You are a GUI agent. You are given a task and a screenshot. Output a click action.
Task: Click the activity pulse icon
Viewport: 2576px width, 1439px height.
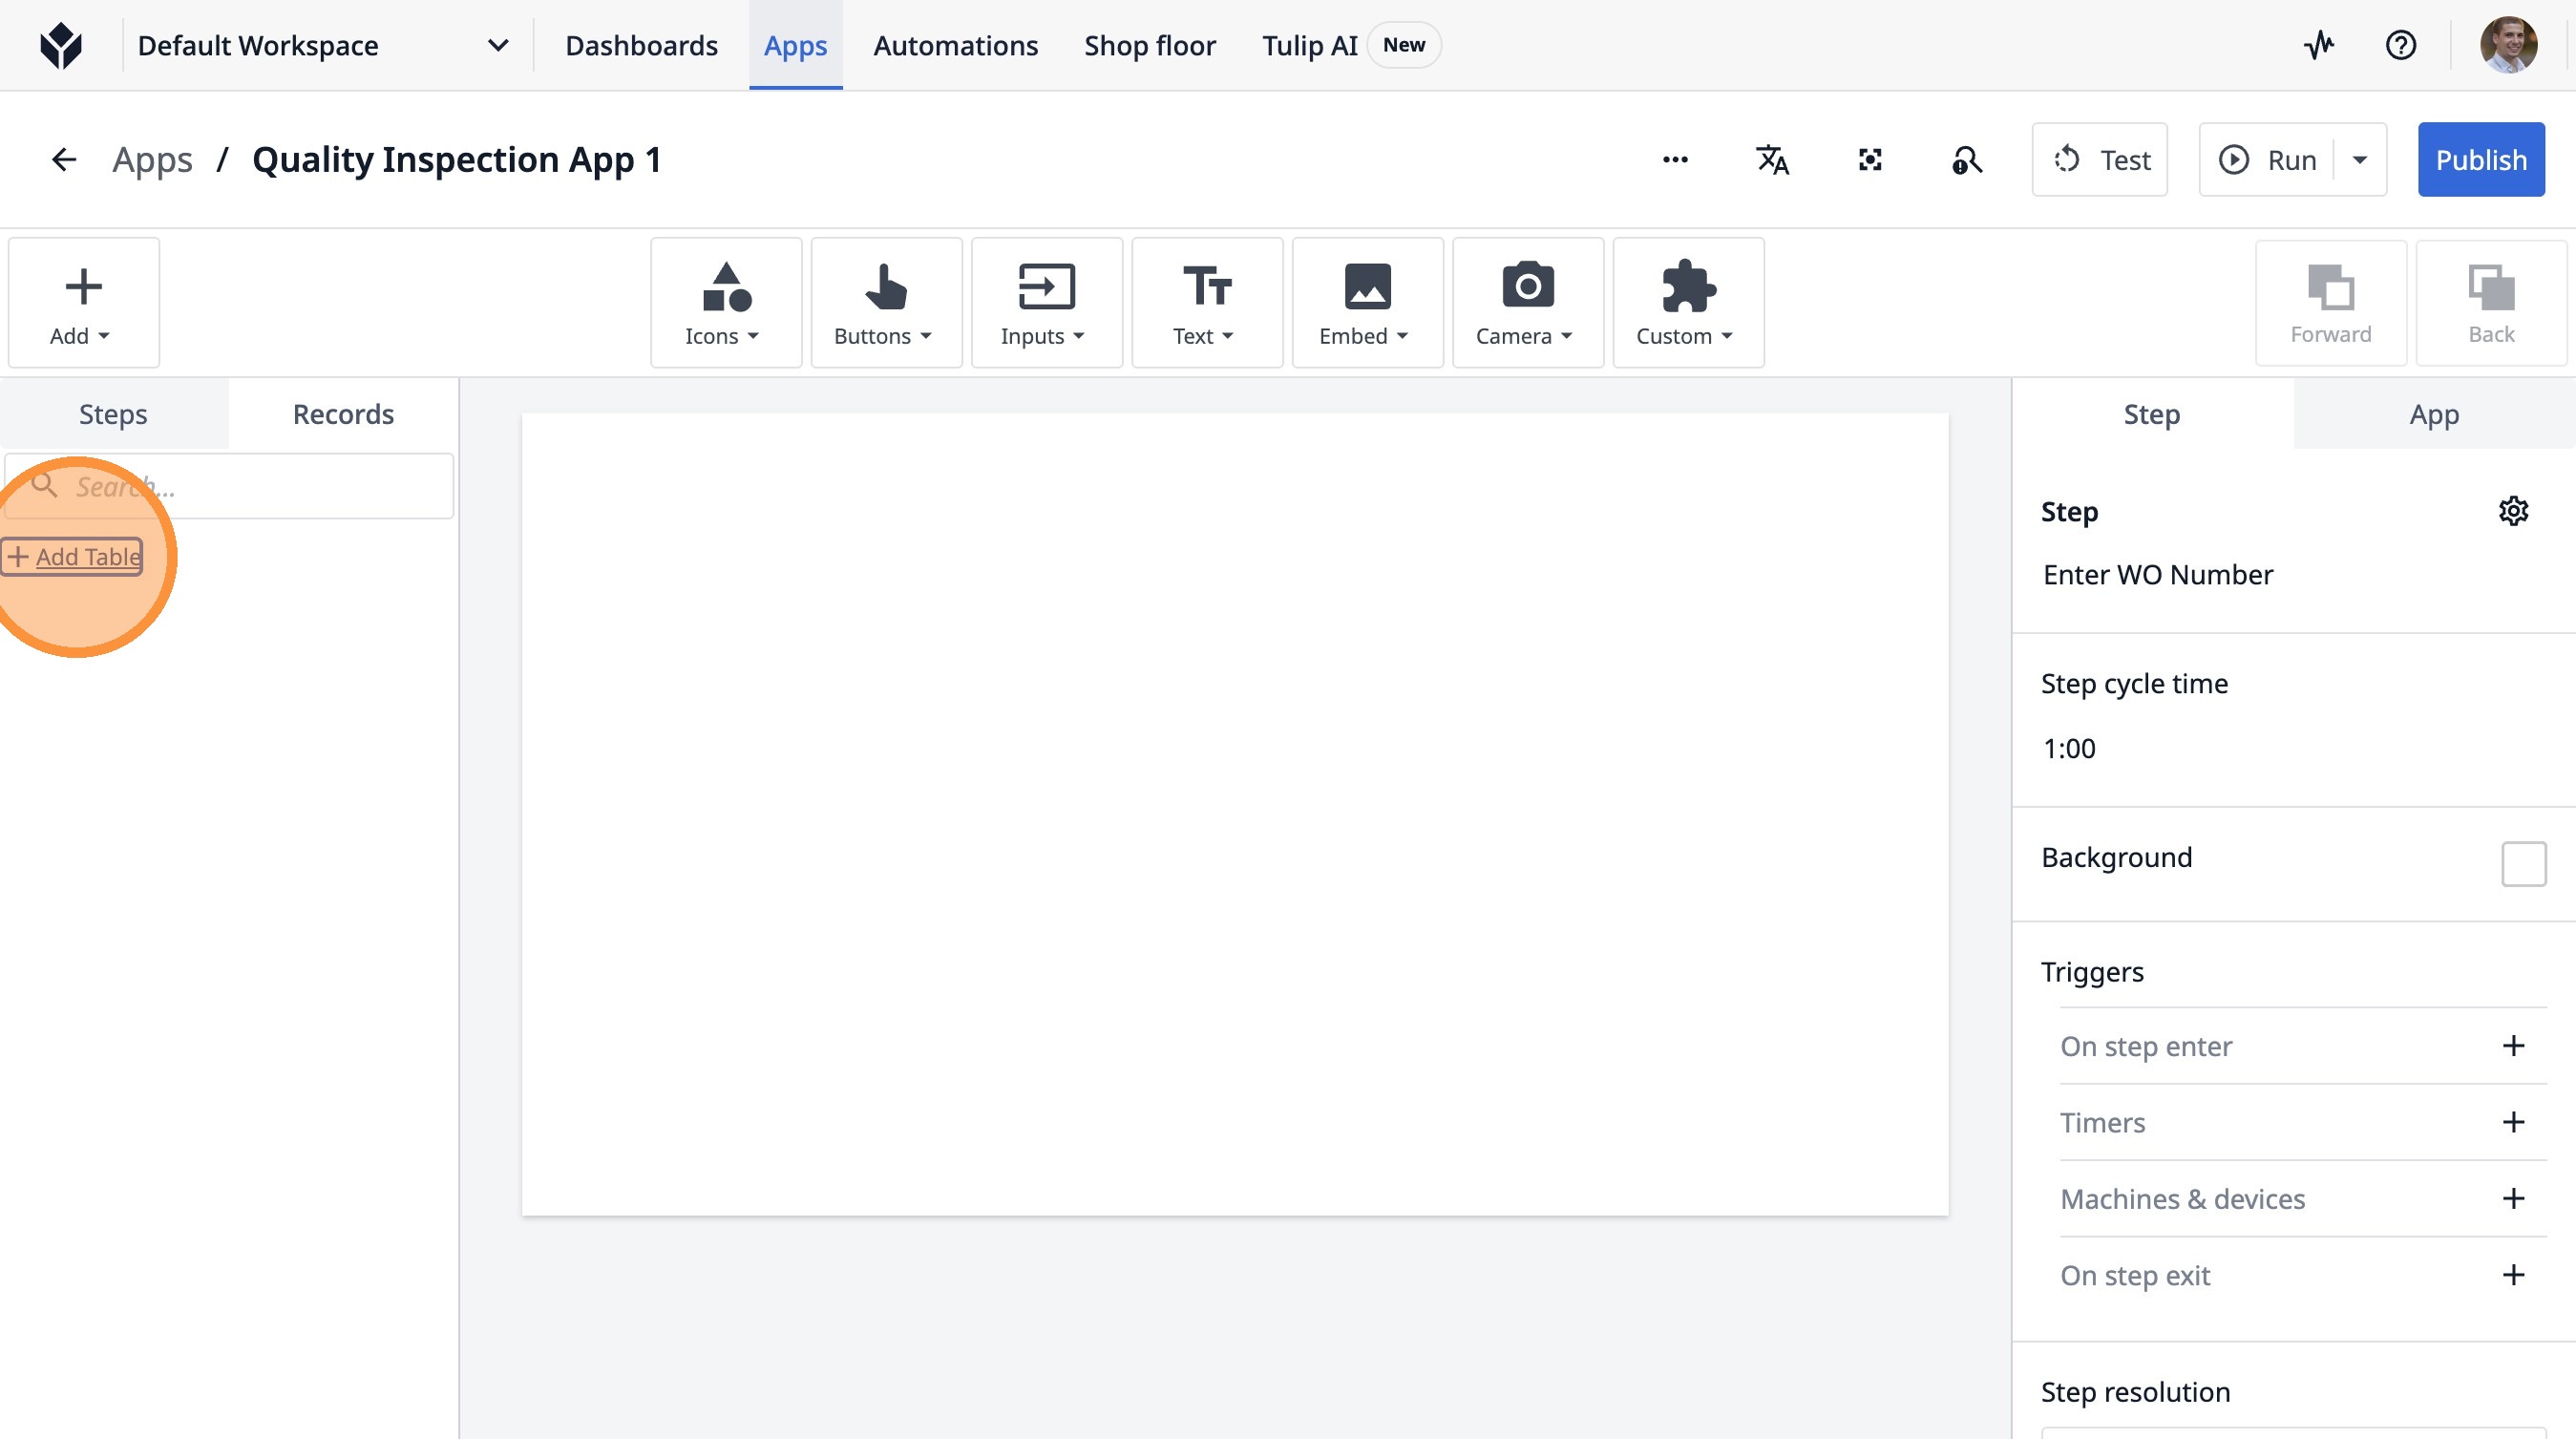[2319, 45]
